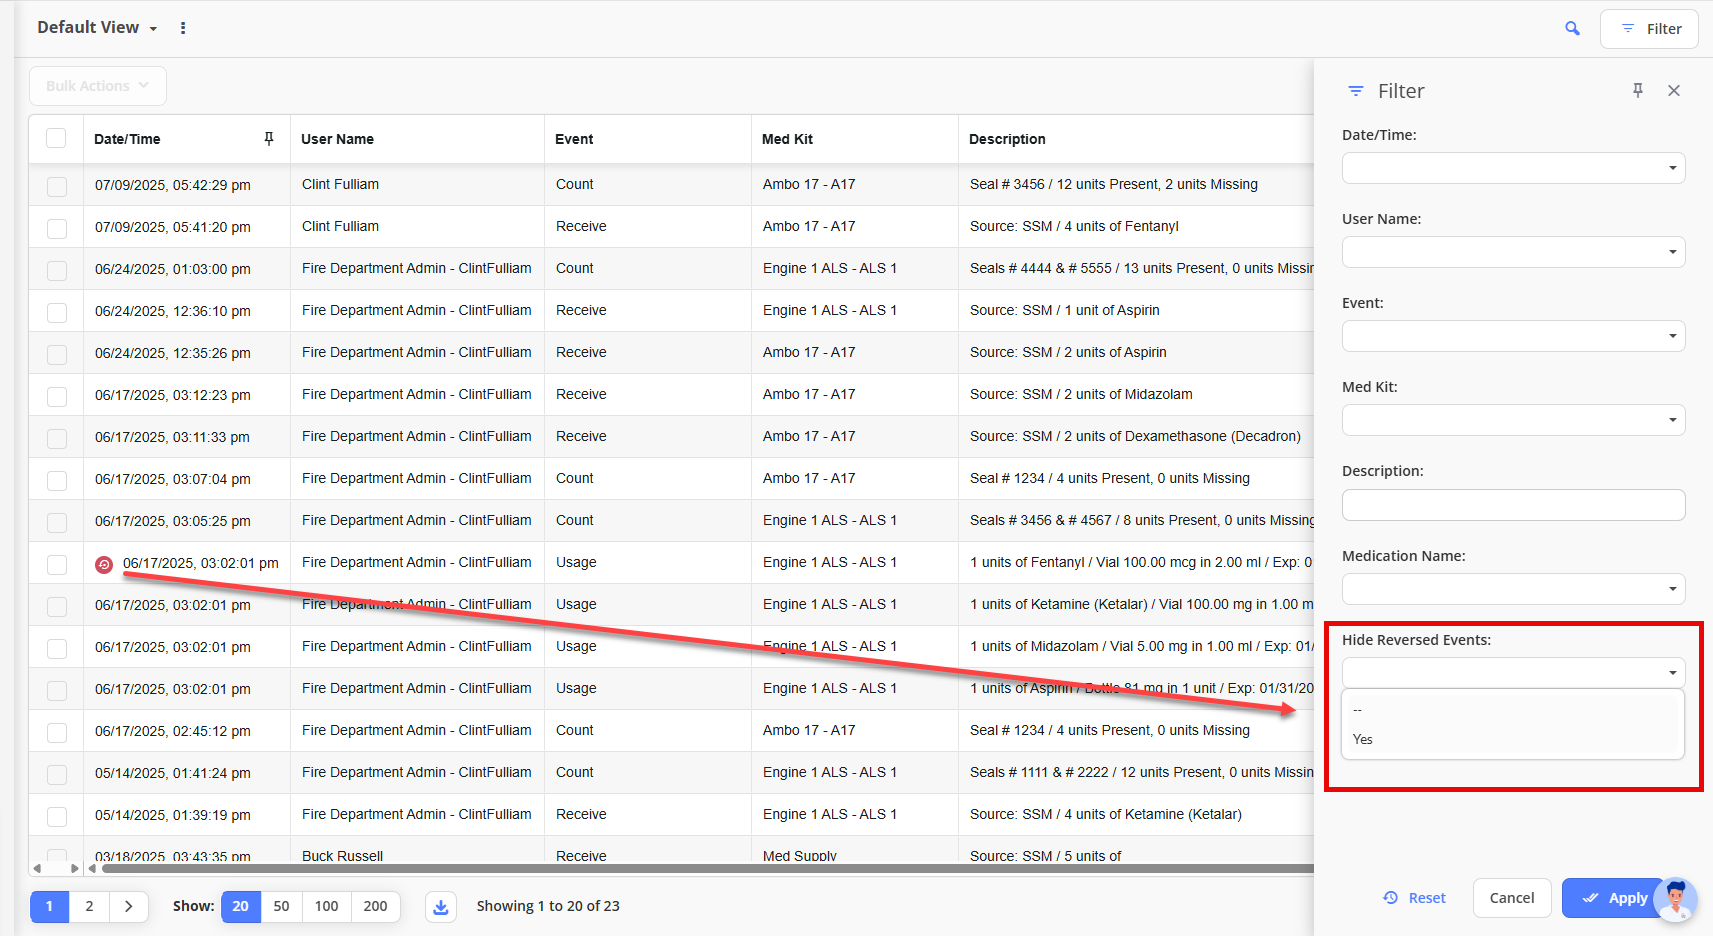Close the Filter panel

[1674, 91]
